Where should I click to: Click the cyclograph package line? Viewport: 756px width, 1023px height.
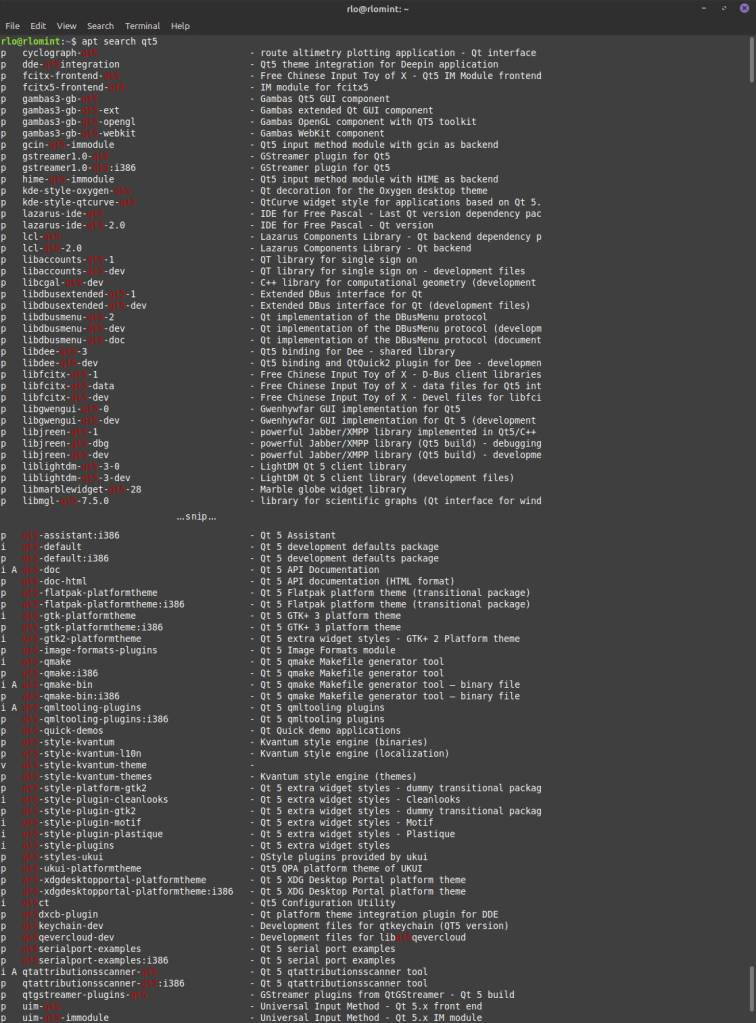click(x=60, y=53)
